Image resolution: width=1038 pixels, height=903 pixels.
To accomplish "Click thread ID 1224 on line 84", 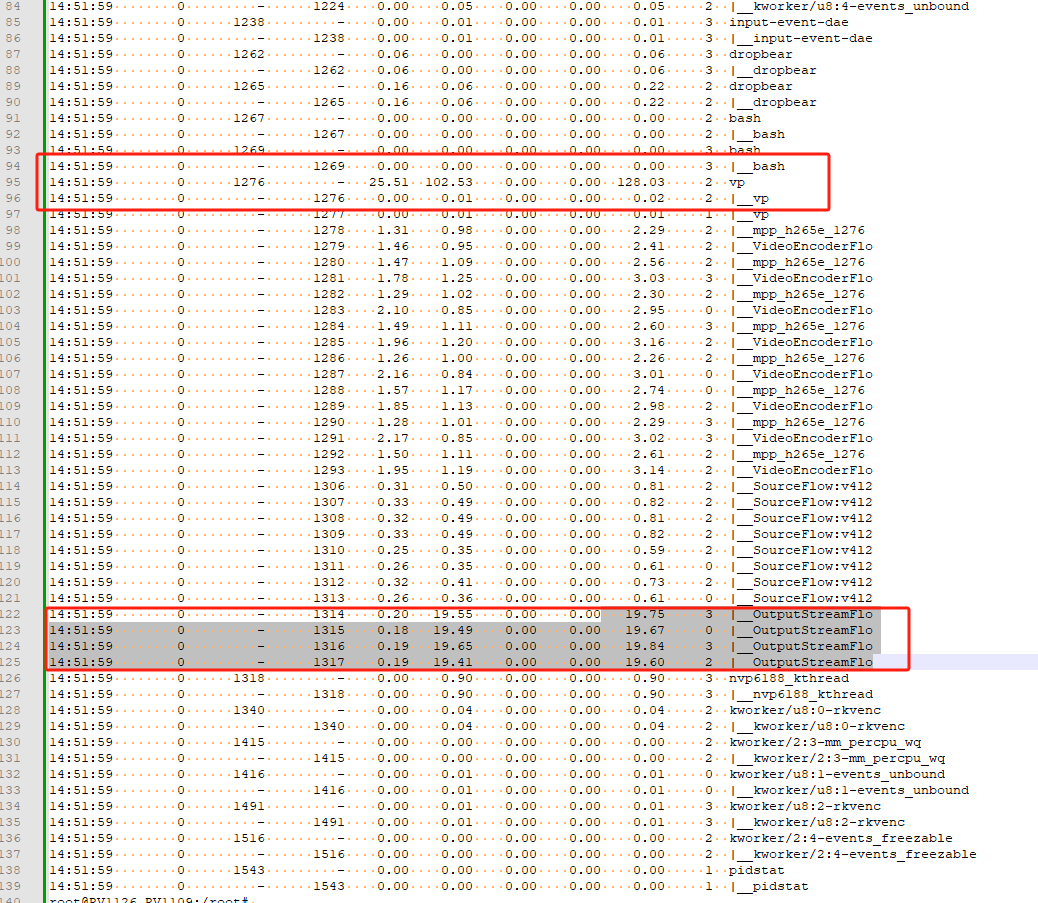I will pos(329,7).
